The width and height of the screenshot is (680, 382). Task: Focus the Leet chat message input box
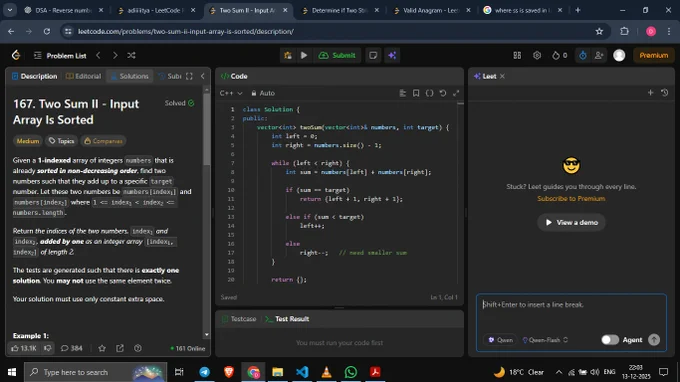click(571, 312)
